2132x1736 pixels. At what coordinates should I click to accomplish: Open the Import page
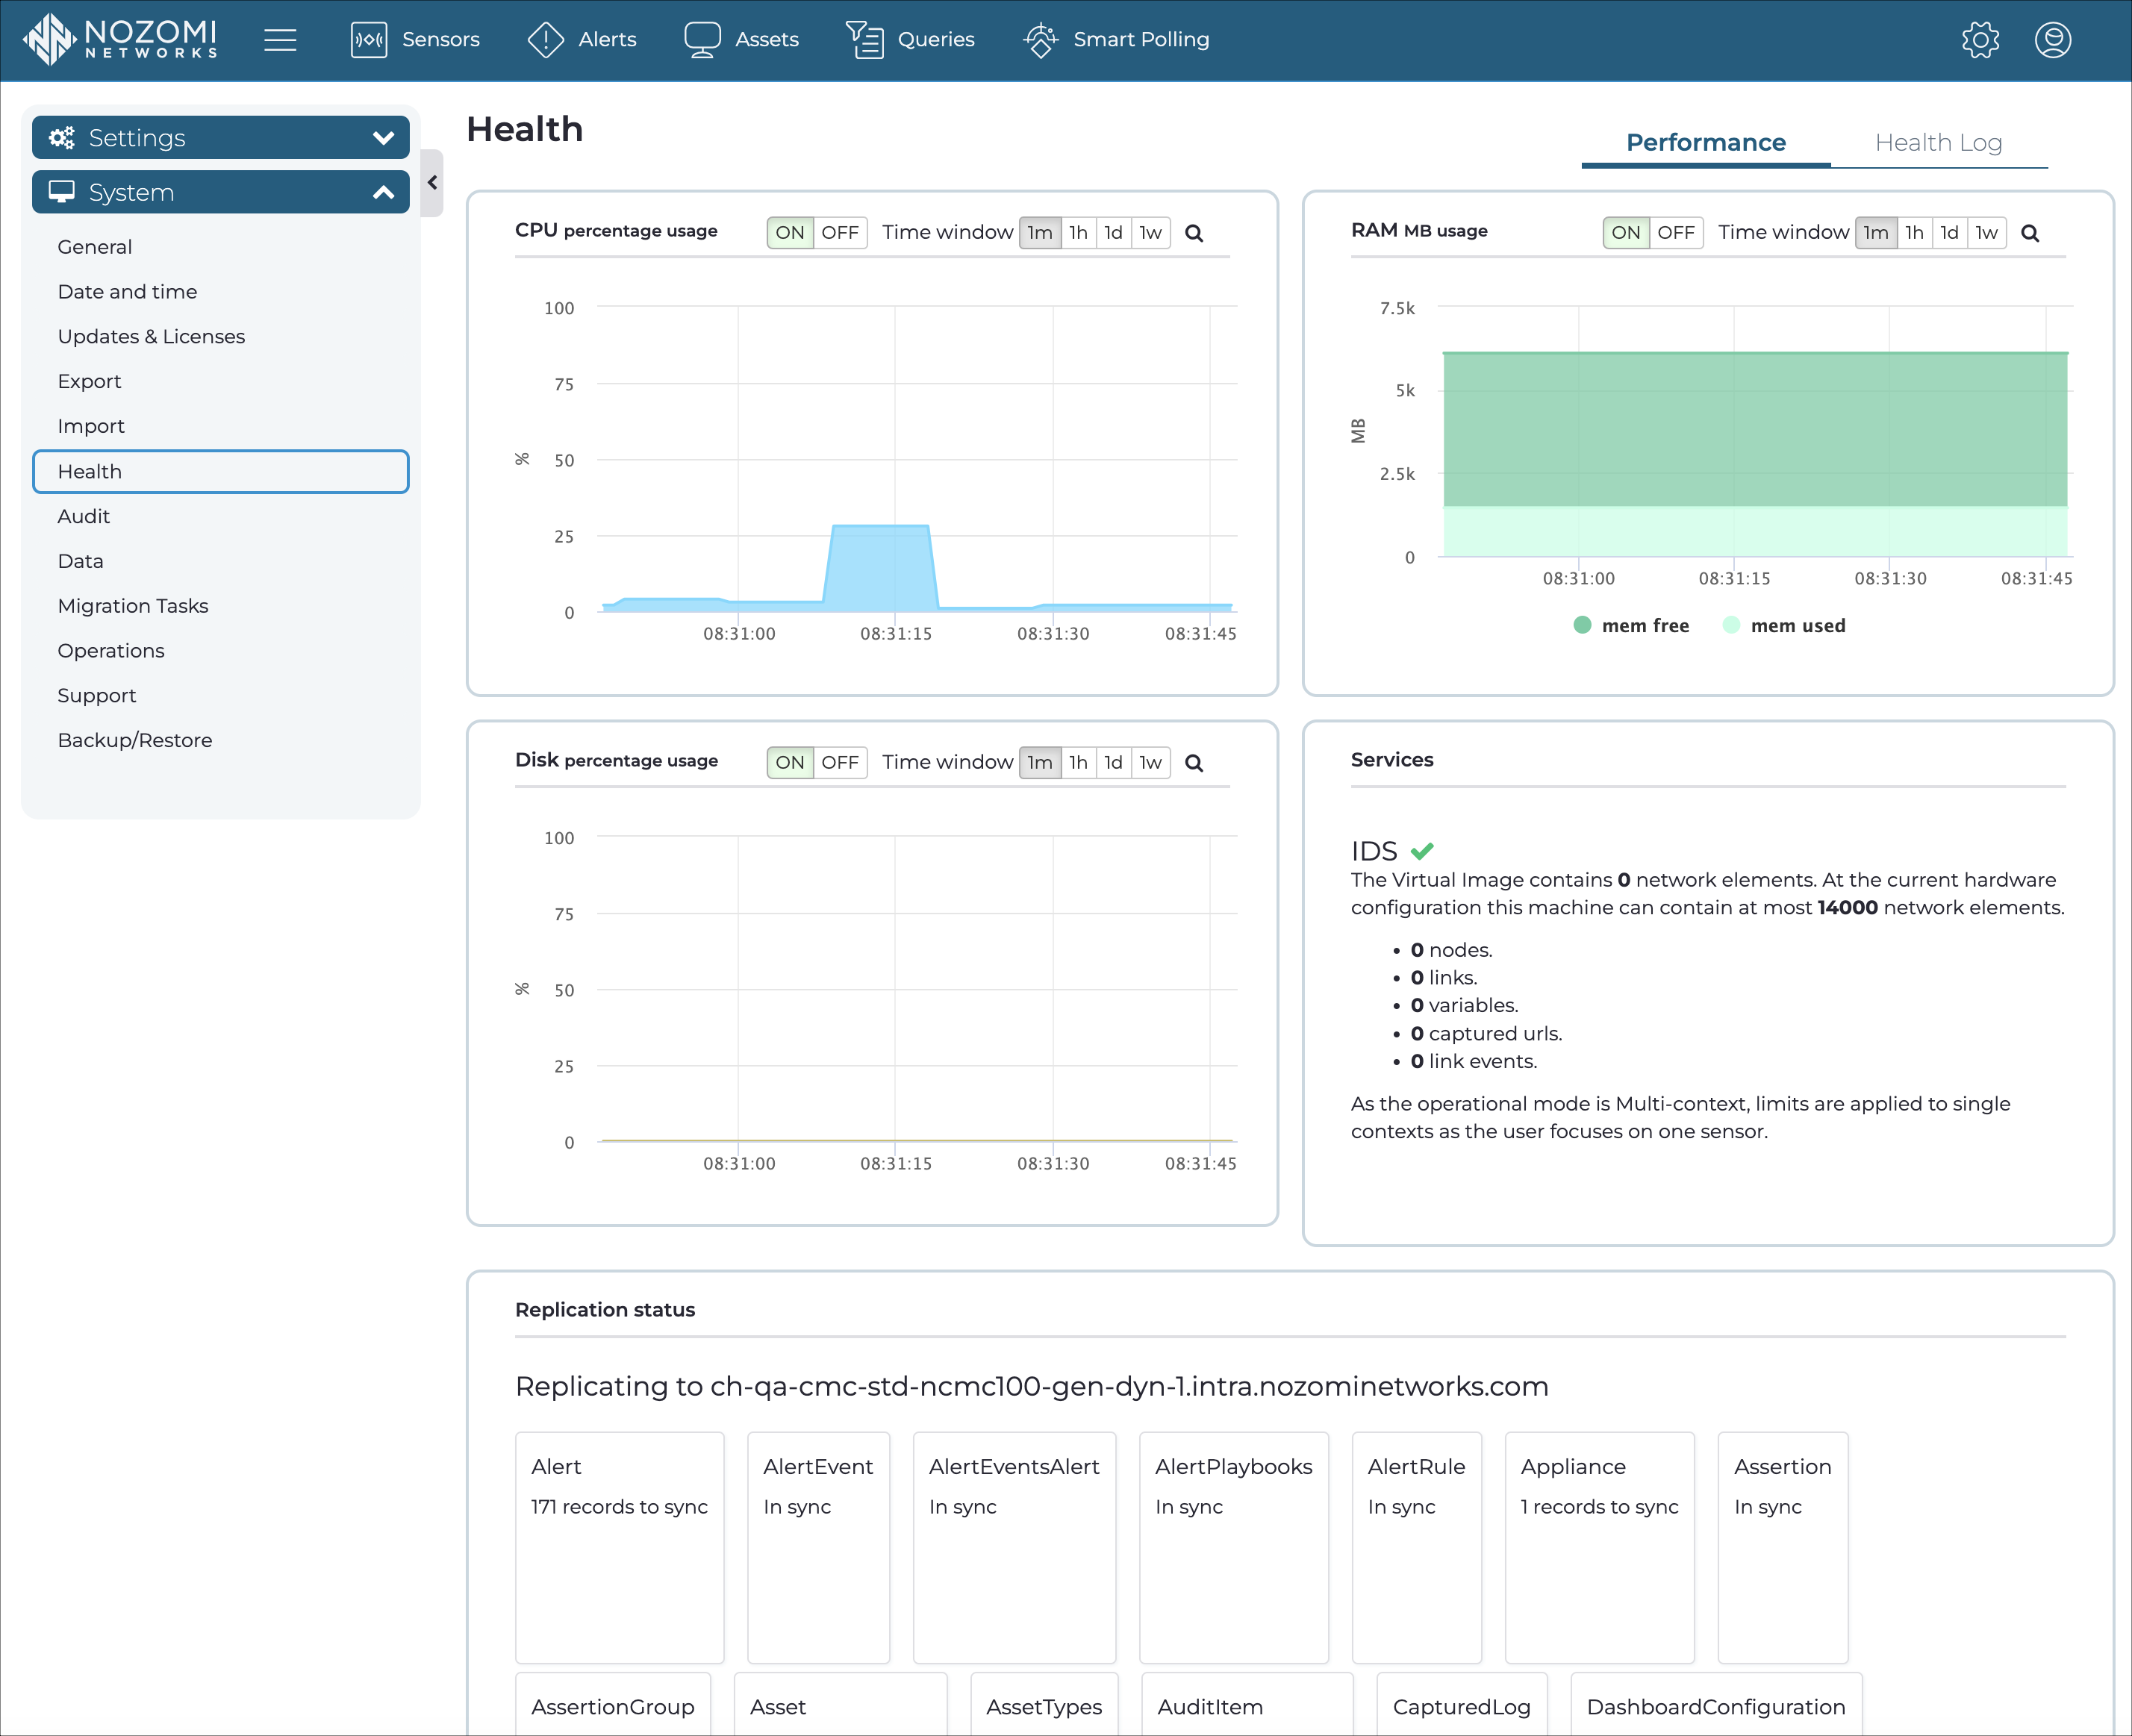point(91,427)
